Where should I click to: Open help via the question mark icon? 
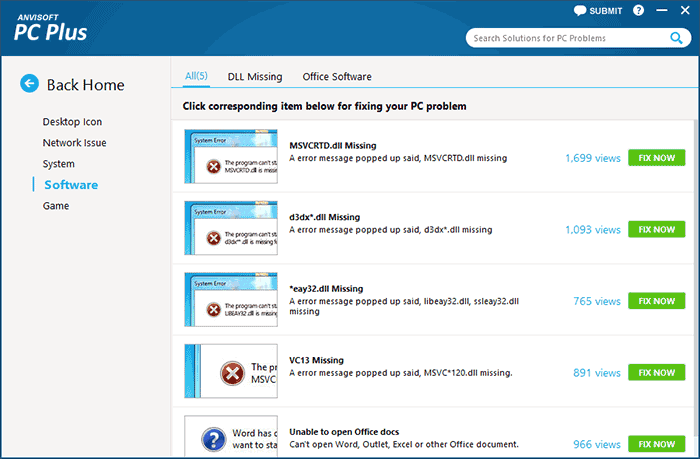[639, 11]
